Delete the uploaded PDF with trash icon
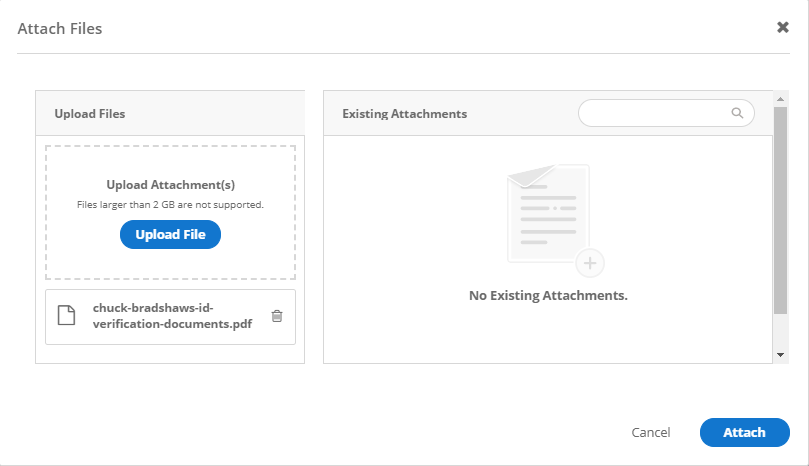This screenshot has height=466, width=809. (277, 316)
